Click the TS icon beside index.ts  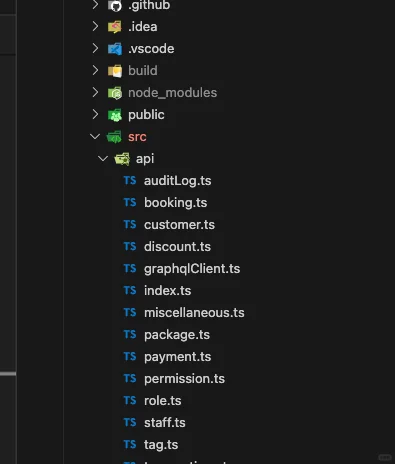pos(130,290)
